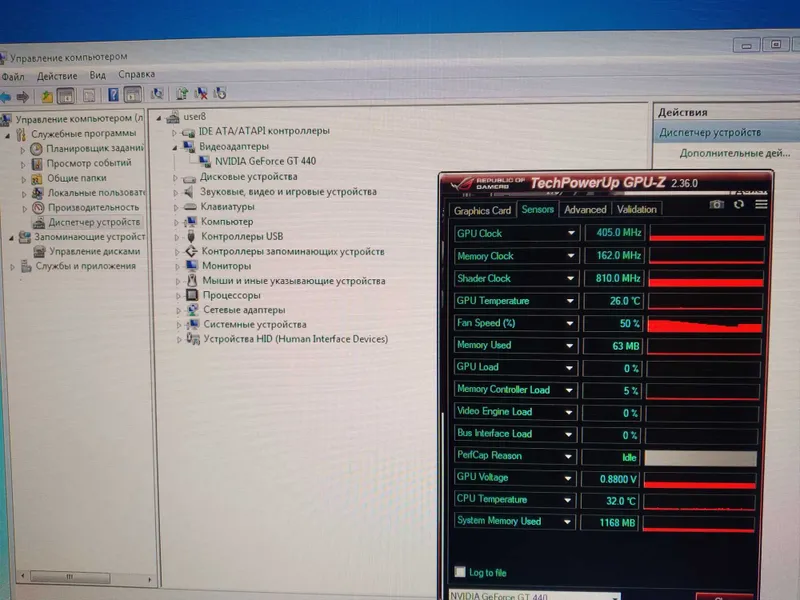Click the NVIDIA GeForce GT 440 adapter icon
The image size is (800, 600).
pos(205,161)
